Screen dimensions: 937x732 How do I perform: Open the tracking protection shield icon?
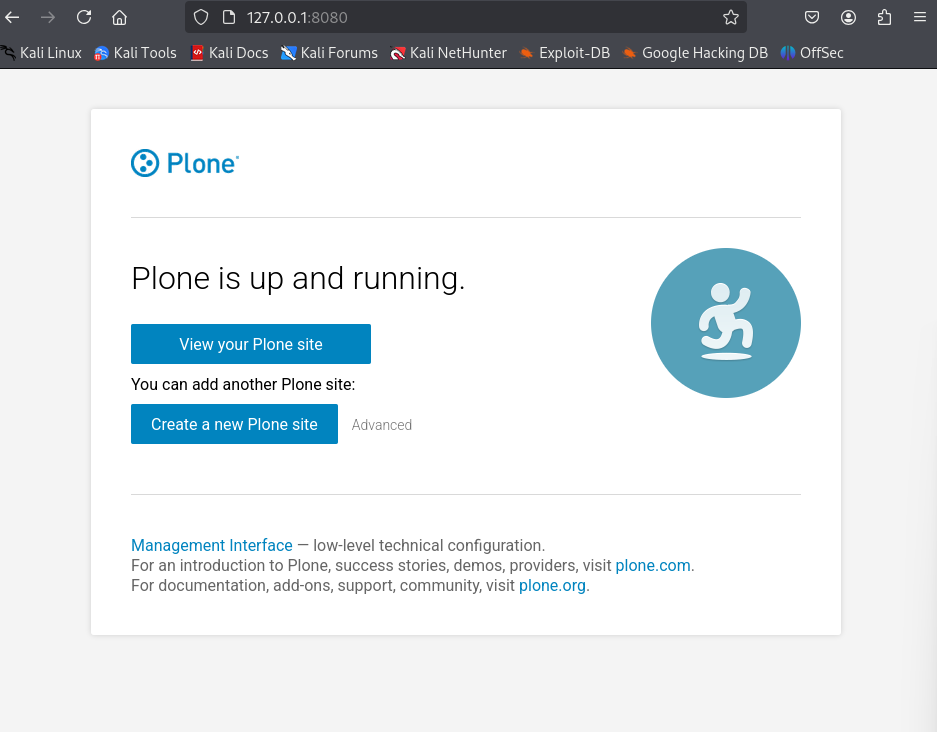click(201, 17)
